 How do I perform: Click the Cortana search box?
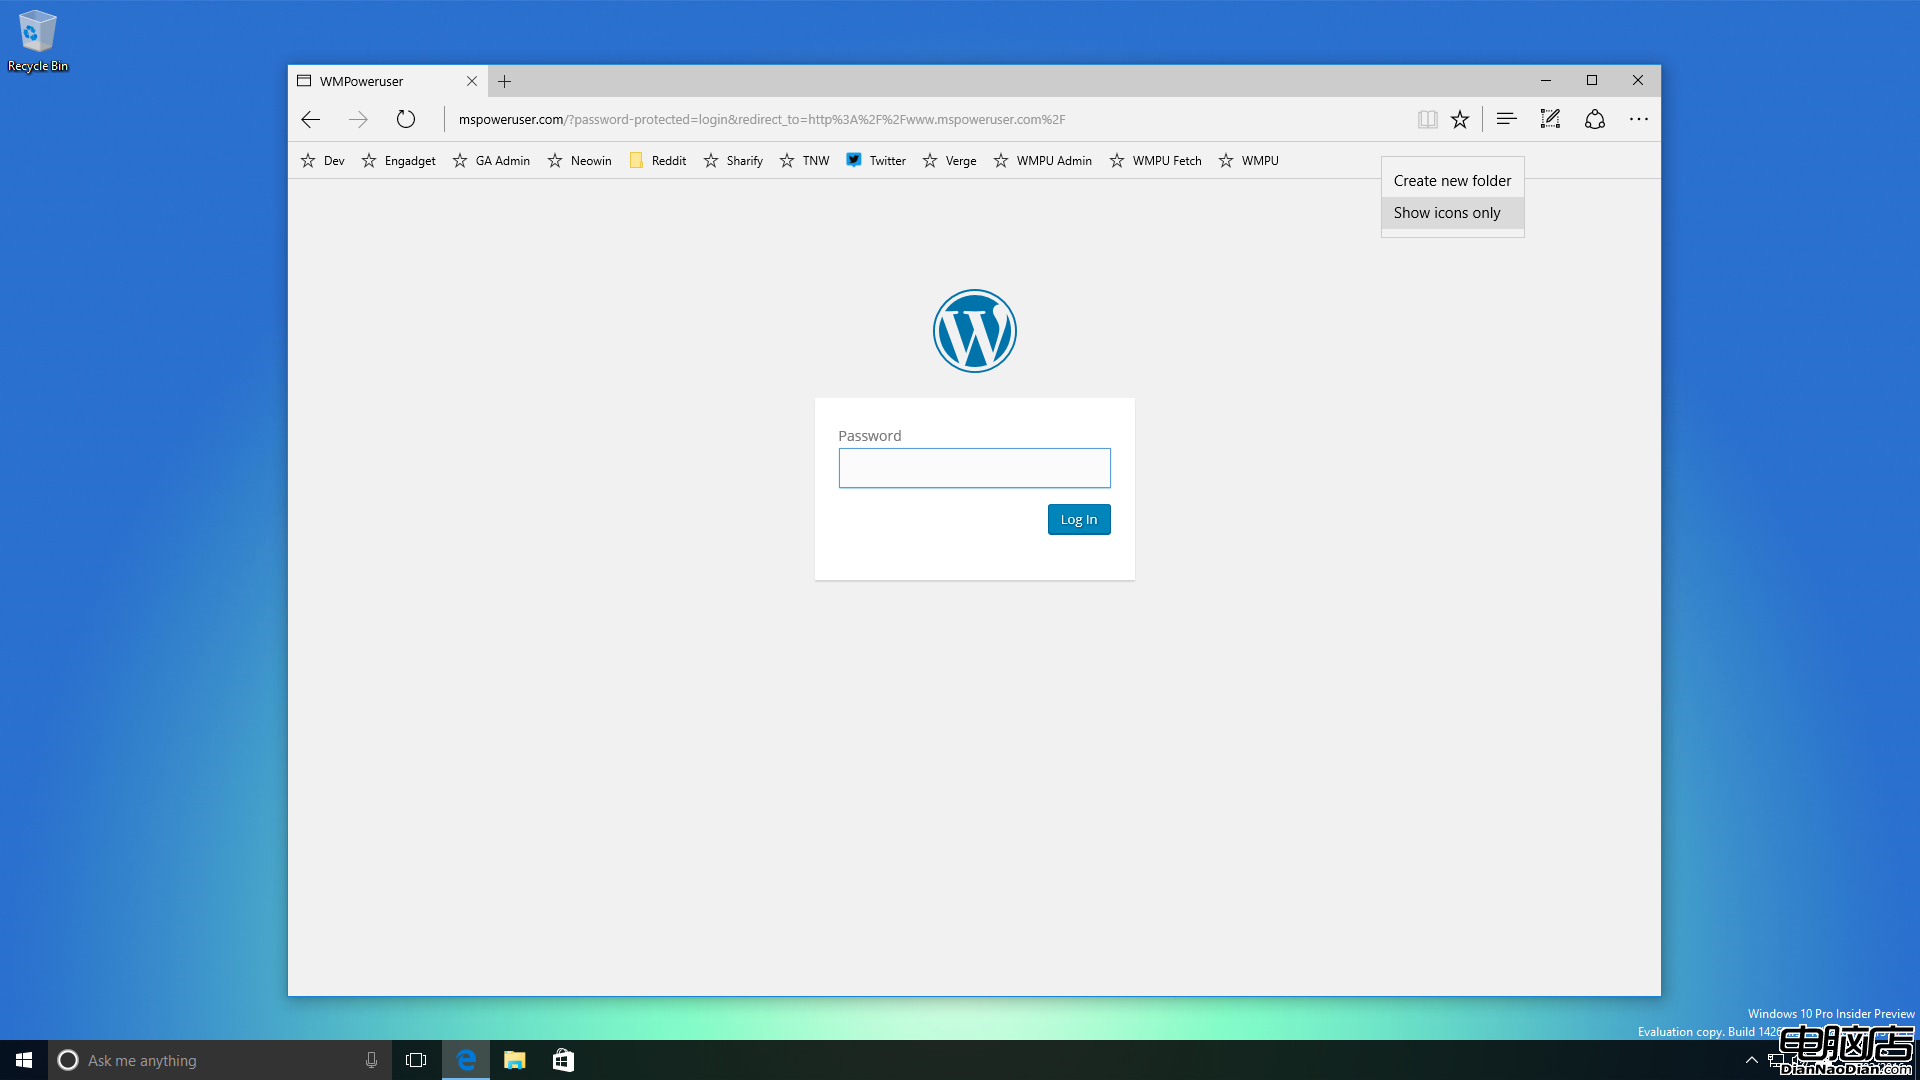point(219,1060)
